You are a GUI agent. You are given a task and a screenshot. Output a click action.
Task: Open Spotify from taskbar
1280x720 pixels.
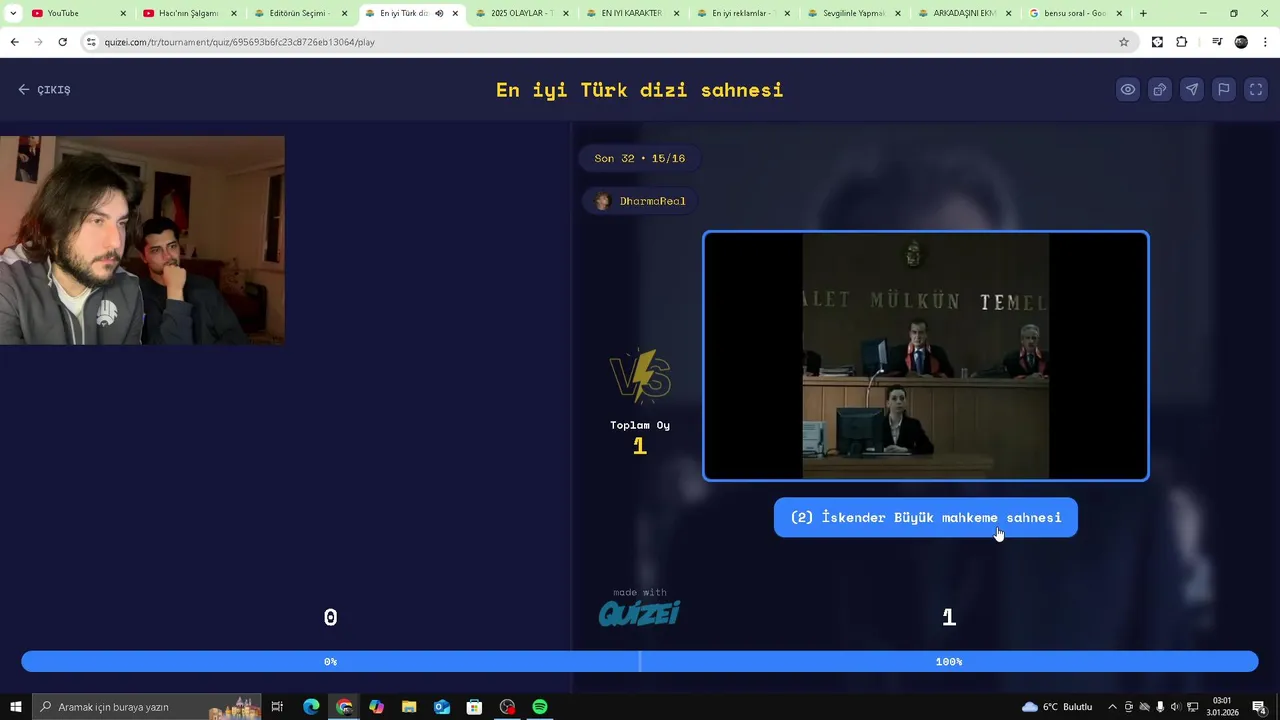point(540,707)
